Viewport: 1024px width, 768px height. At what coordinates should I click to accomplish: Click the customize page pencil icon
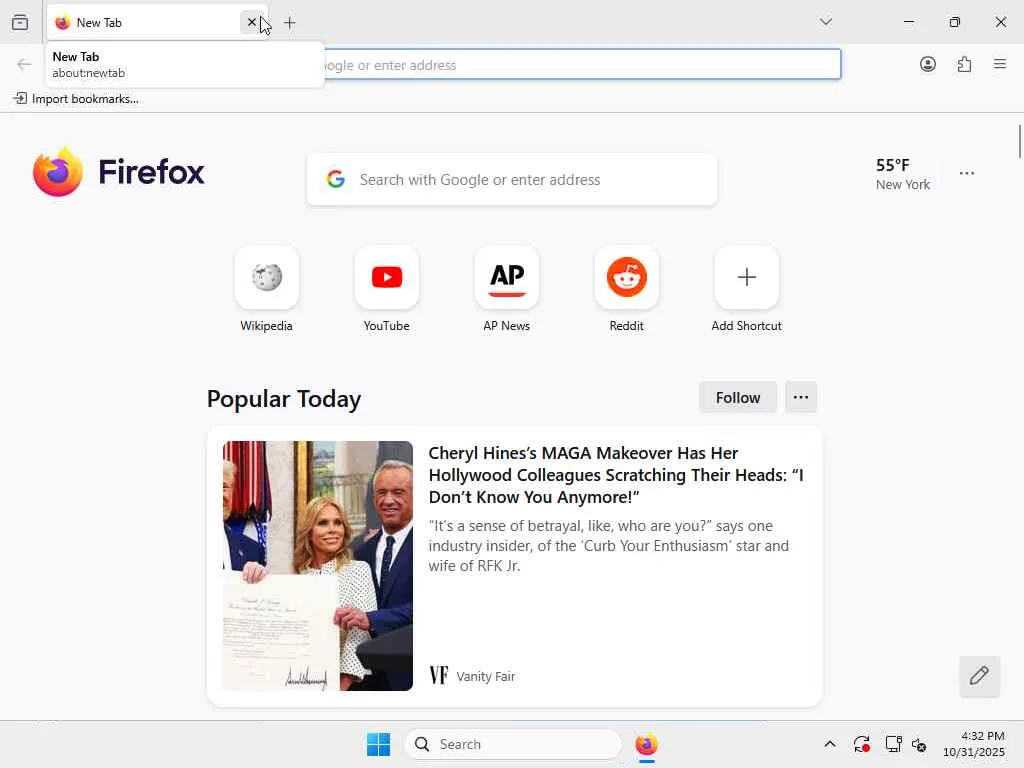[979, 675]
